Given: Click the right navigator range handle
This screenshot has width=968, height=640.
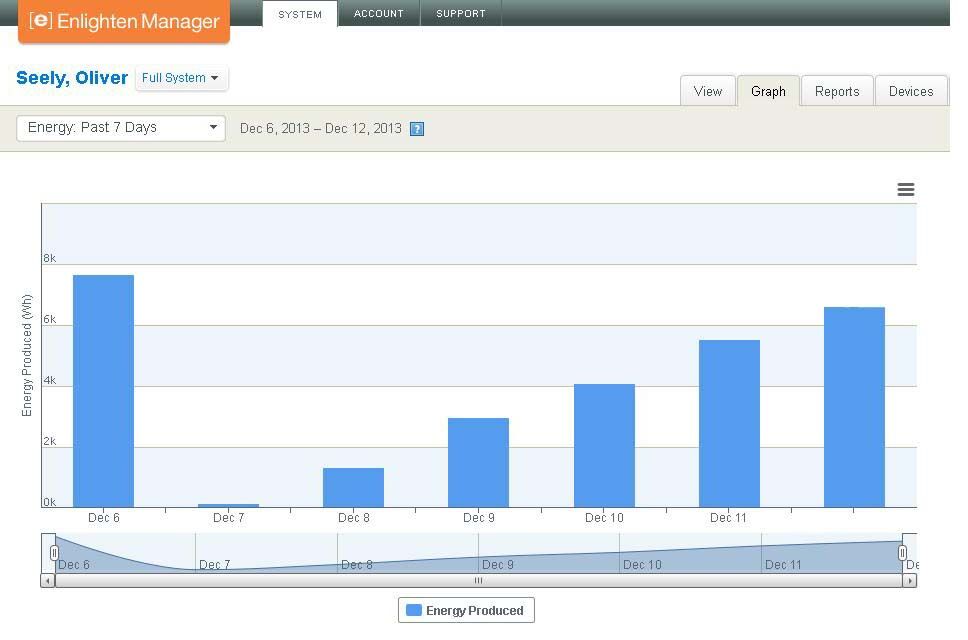Looking at the screenshot, I should (x=902, y=553).
